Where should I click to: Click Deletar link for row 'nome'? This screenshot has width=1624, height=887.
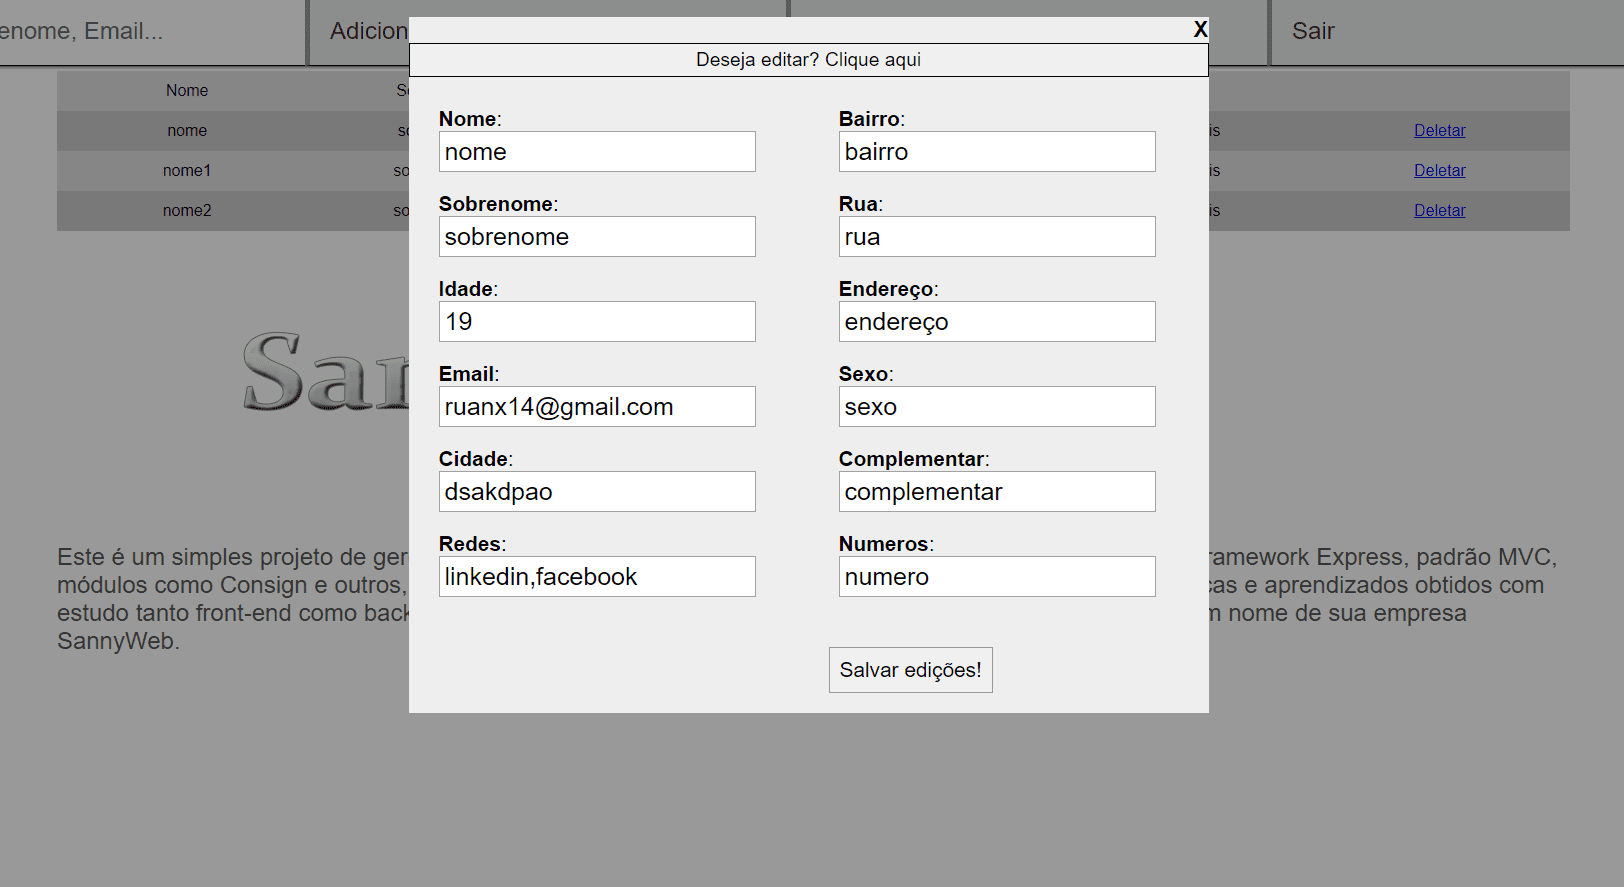(1439, 131)
